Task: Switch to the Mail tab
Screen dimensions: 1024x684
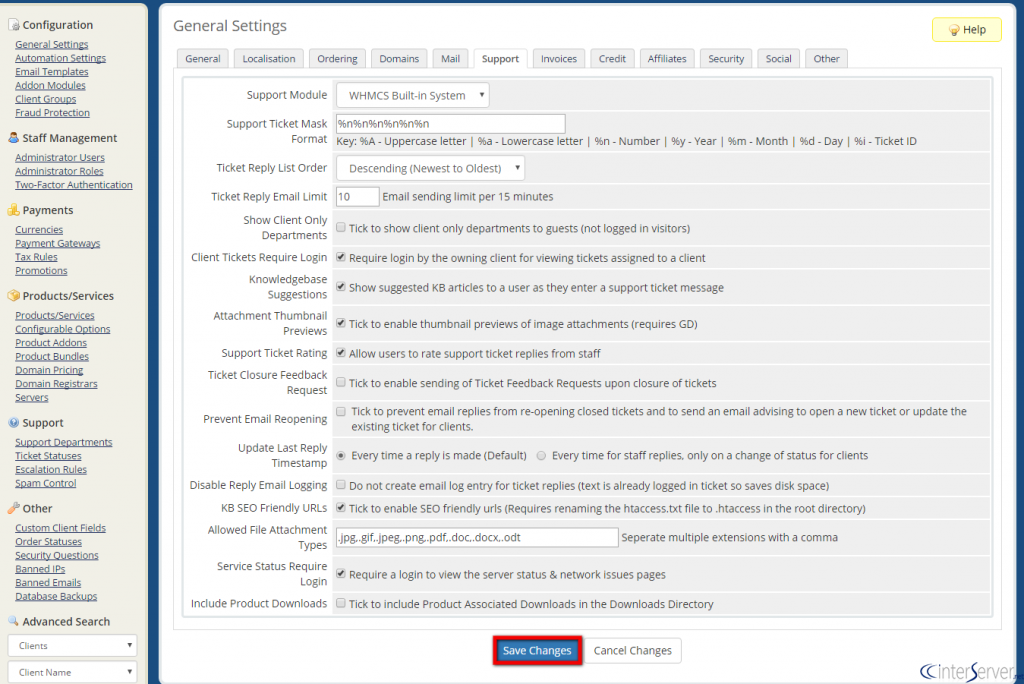Action: [451, 59]
